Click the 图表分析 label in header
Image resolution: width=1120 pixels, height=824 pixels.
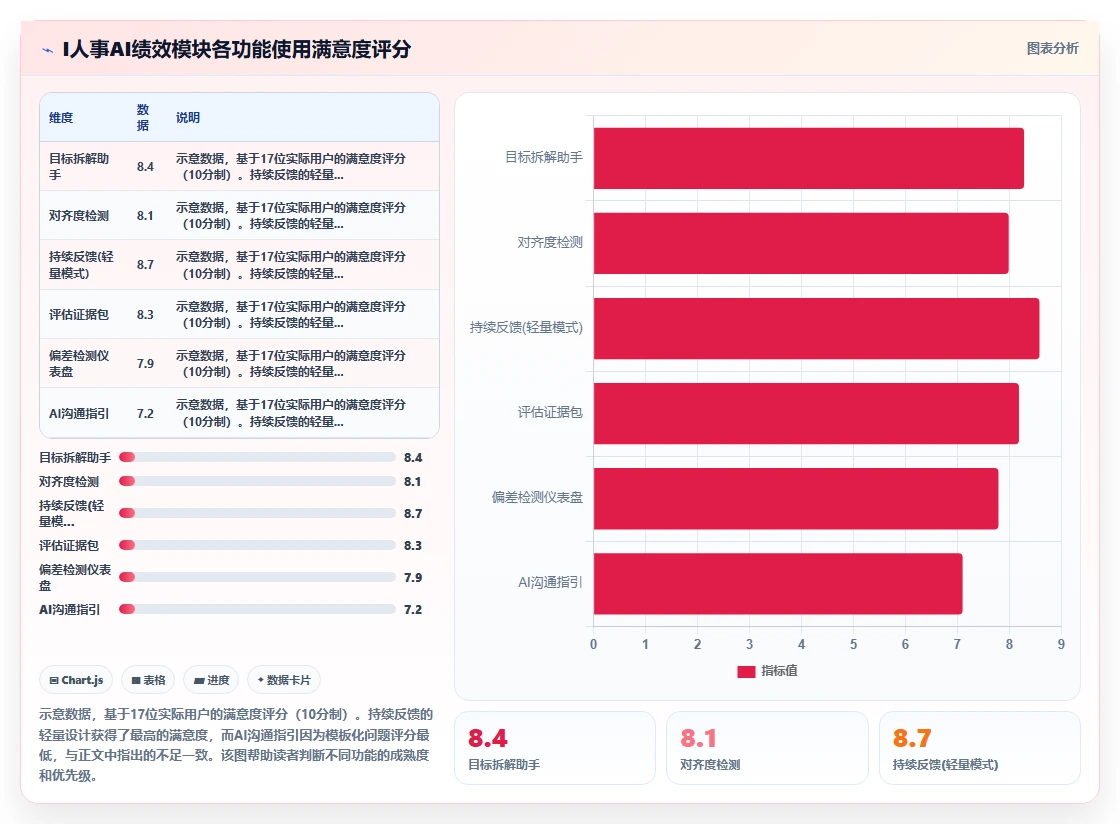coord(1052,49)
